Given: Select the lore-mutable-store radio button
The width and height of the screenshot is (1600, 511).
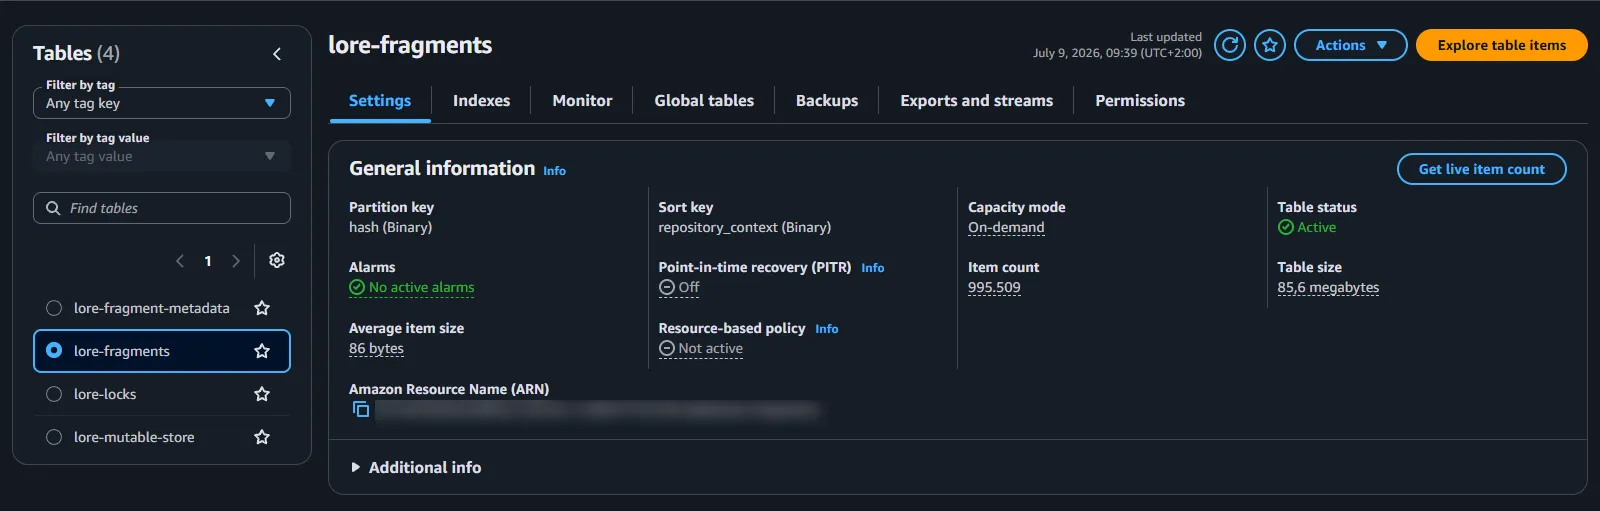Looking at the screenshot, I should click(54, 437).
